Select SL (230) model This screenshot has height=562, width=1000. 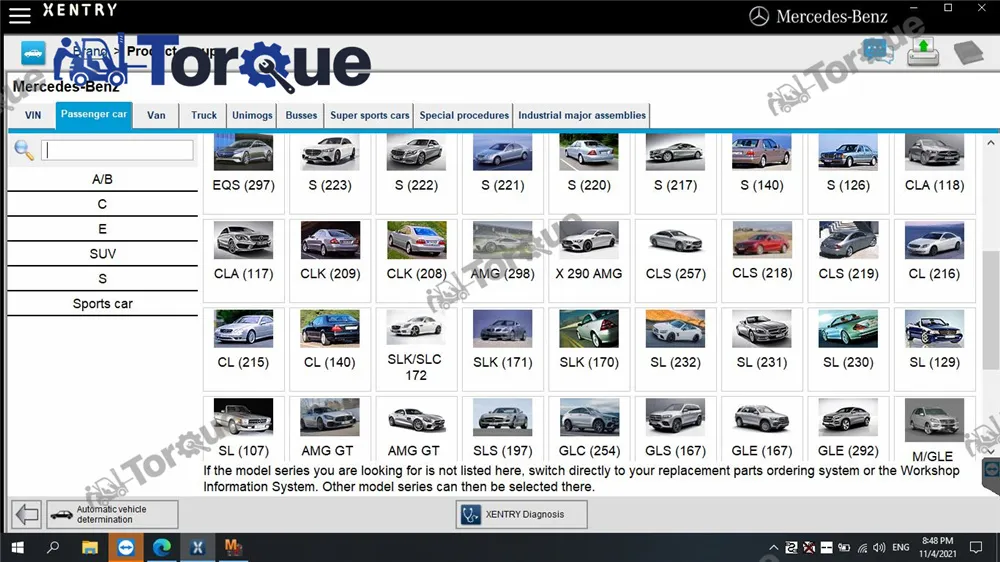click(x=848, y=348)
